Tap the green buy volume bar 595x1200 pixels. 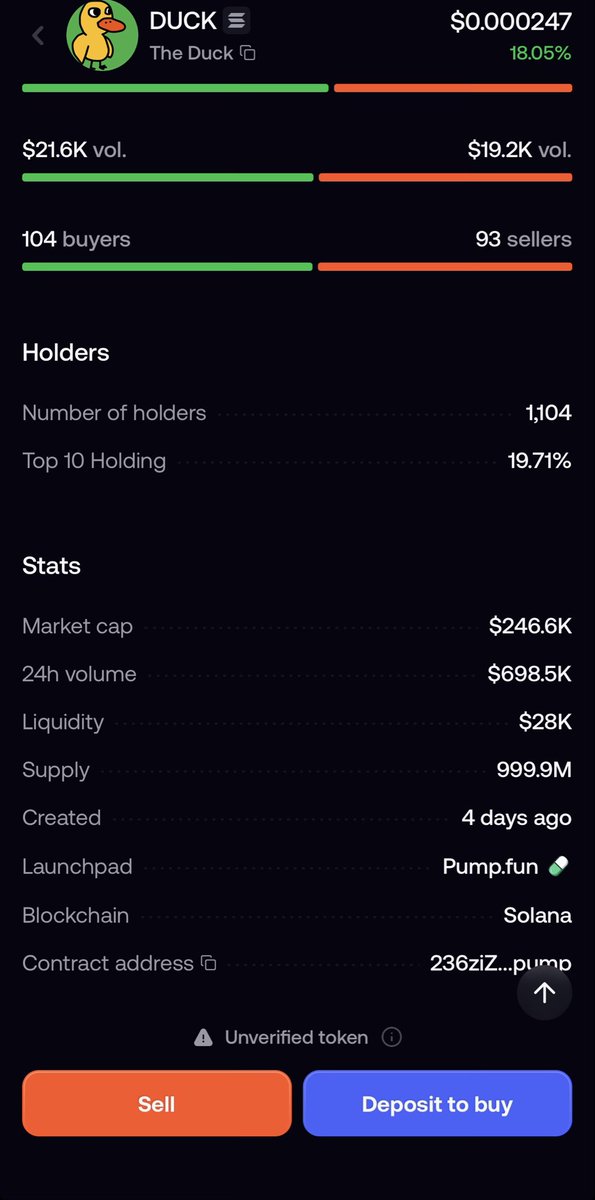[167, 177]
